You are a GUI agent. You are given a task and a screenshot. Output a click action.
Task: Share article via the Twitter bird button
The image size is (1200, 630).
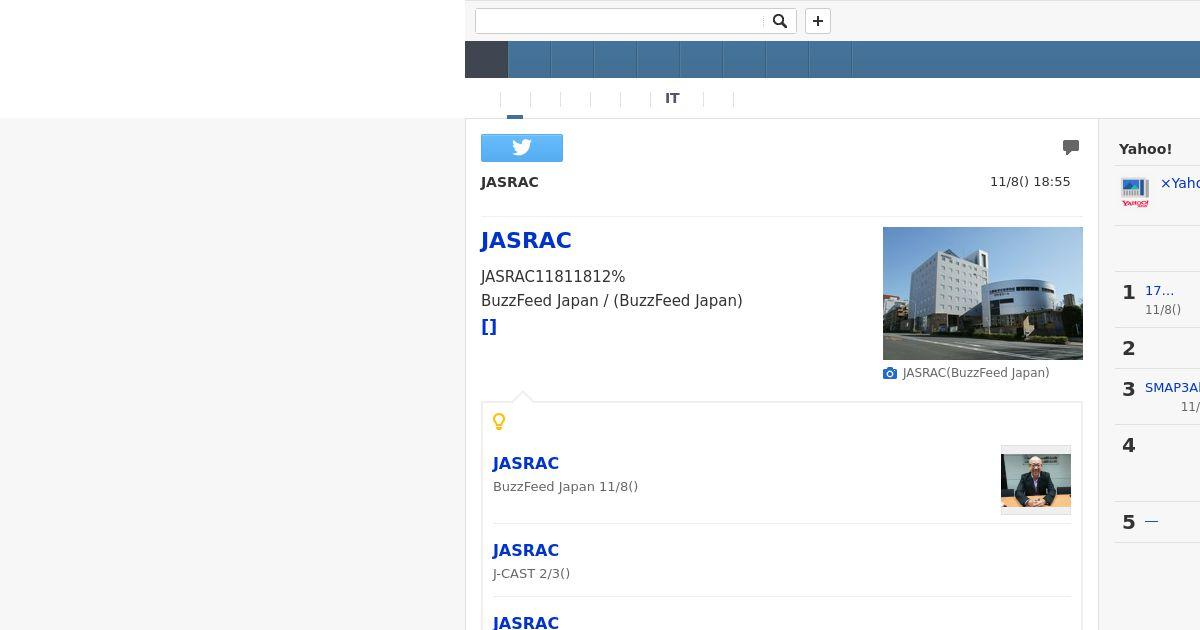coord(522,148)
